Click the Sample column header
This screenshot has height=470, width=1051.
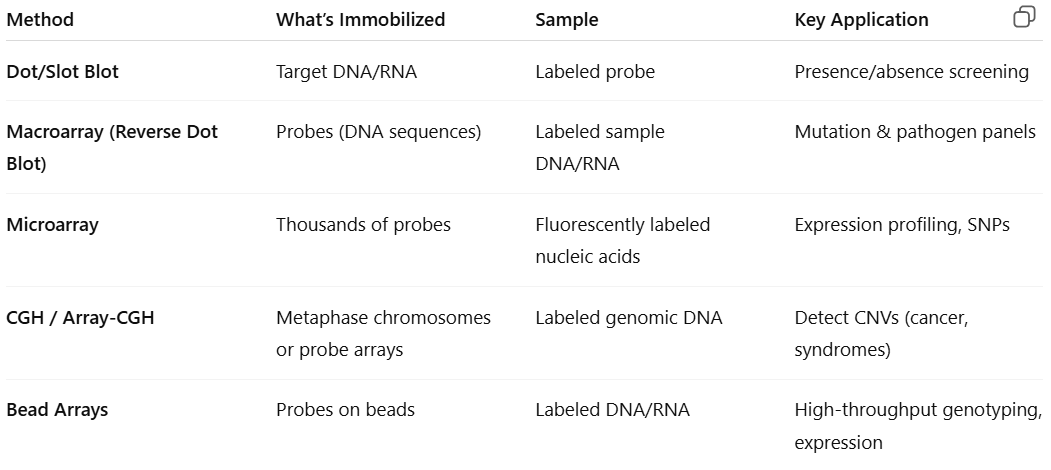[564, 20]
